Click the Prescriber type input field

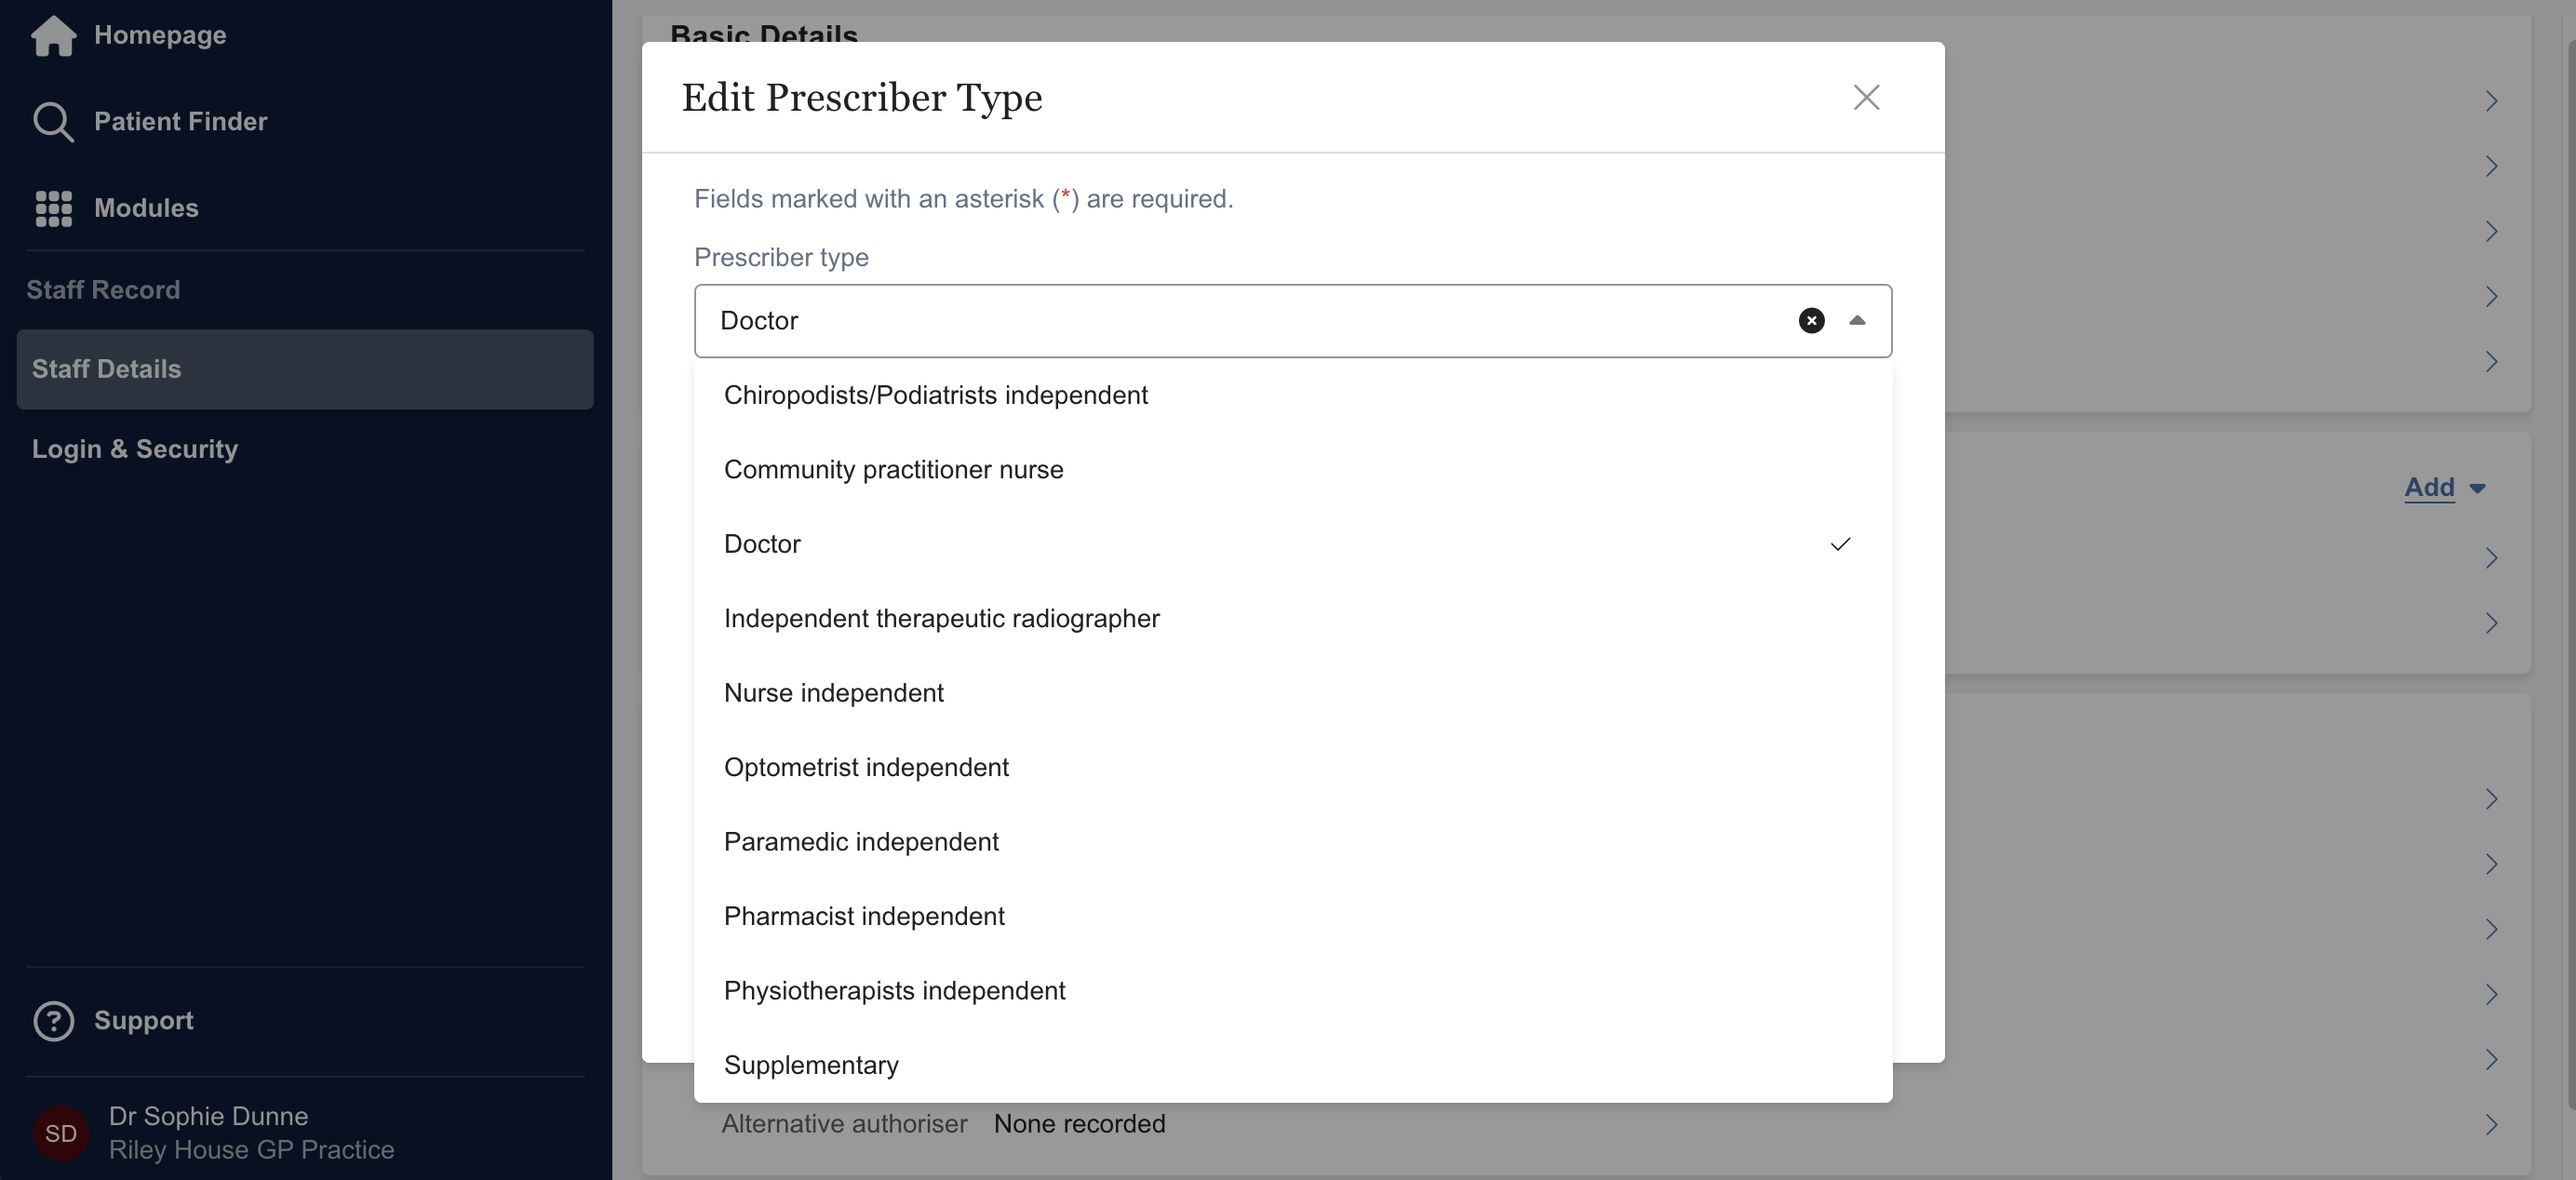pyautogui.click(x=1240, y=321)
